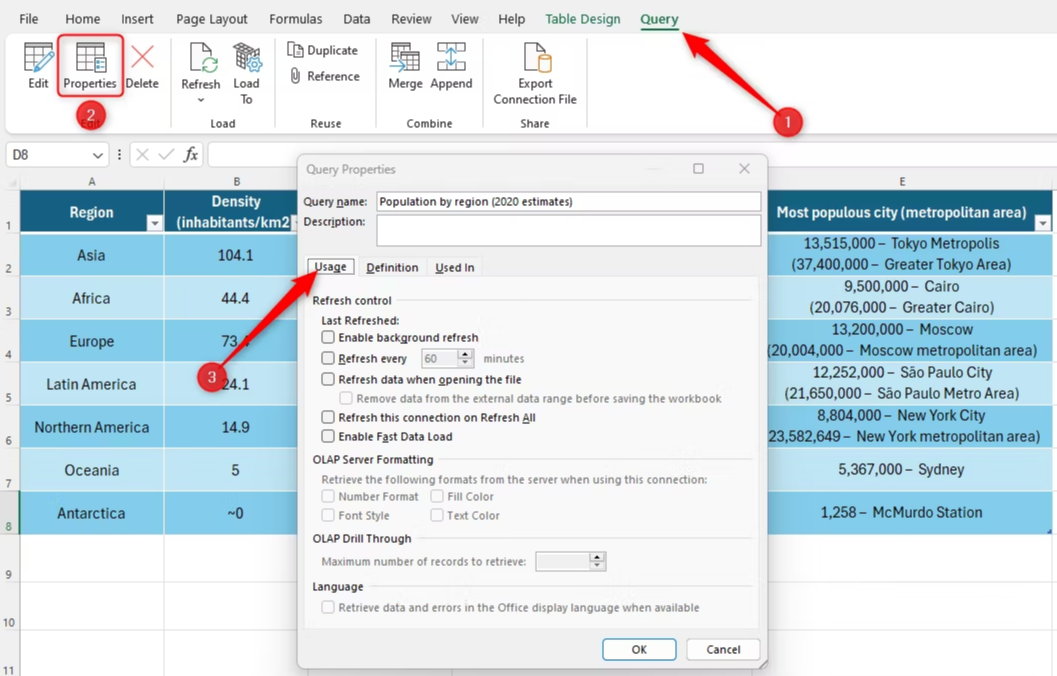Select the Oceania cell
1057x676 pixels.
[92, 470]
